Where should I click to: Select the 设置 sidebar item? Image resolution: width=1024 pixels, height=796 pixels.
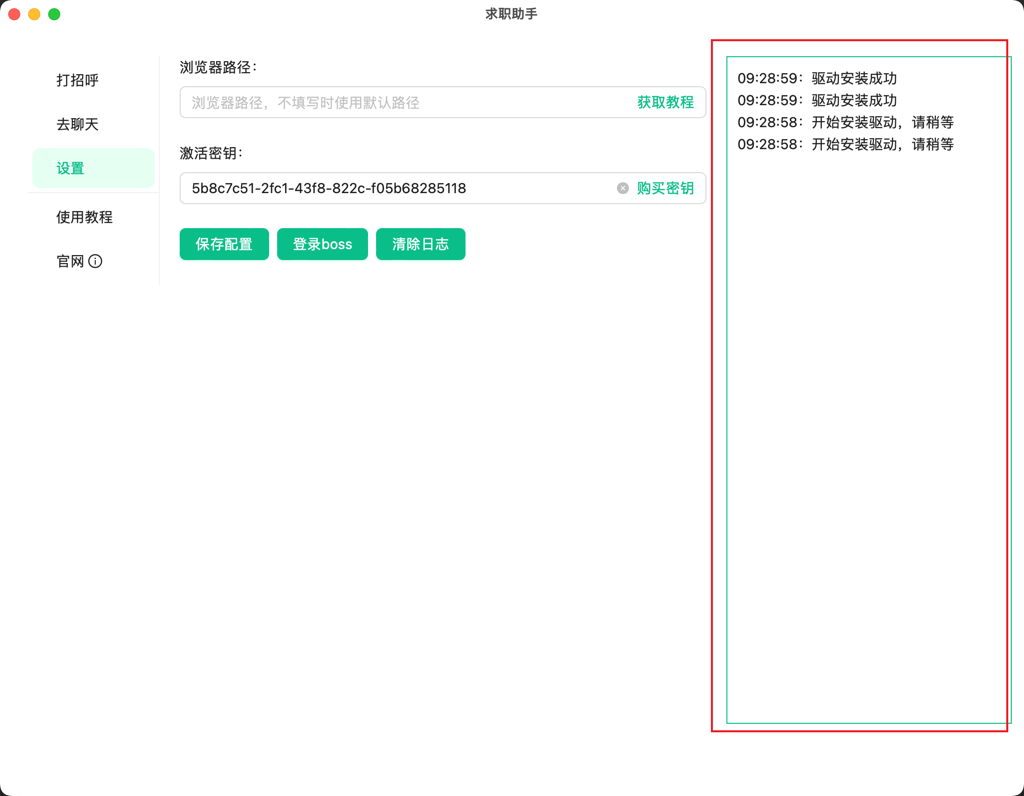click(71, 168)
